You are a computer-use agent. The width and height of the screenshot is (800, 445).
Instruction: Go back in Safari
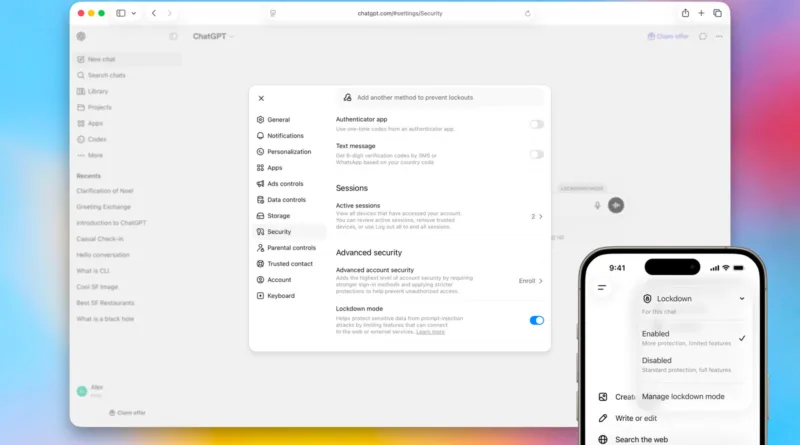(154, 13)
